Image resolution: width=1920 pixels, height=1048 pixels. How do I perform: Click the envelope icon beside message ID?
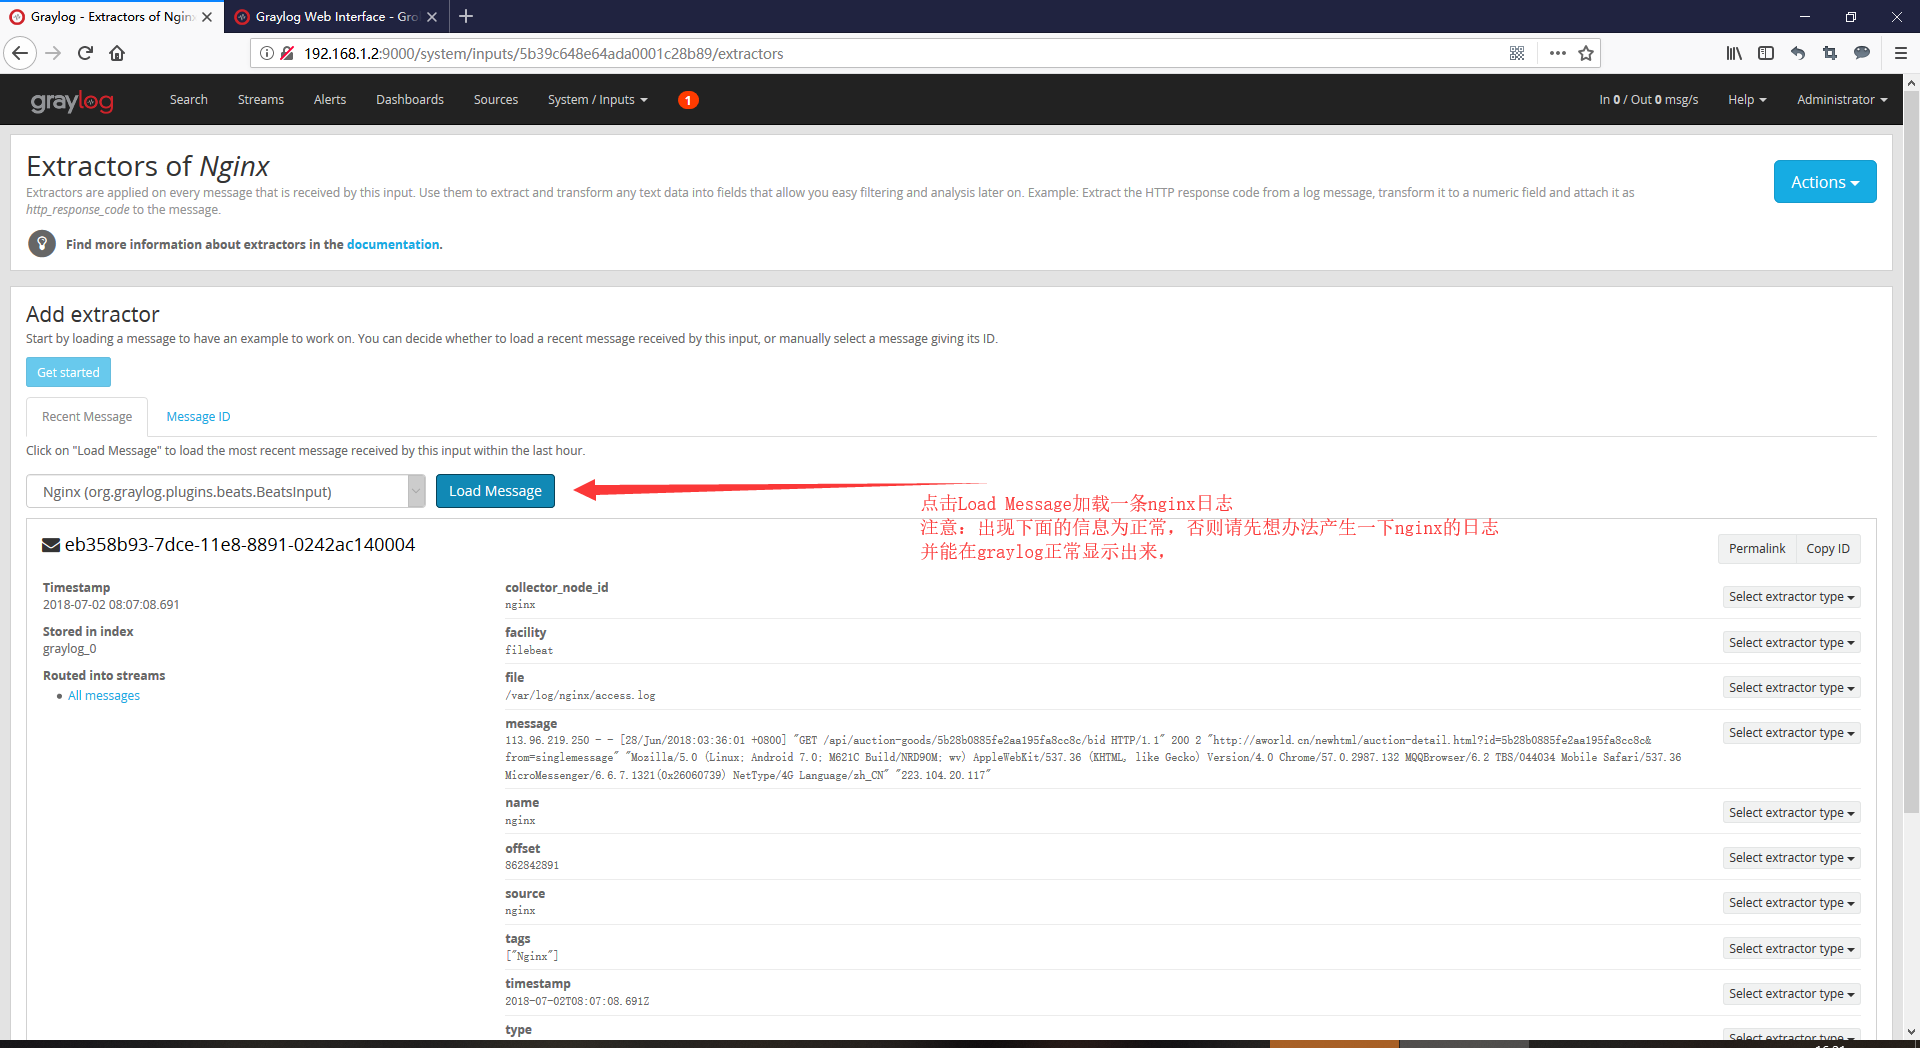(51, 545)
